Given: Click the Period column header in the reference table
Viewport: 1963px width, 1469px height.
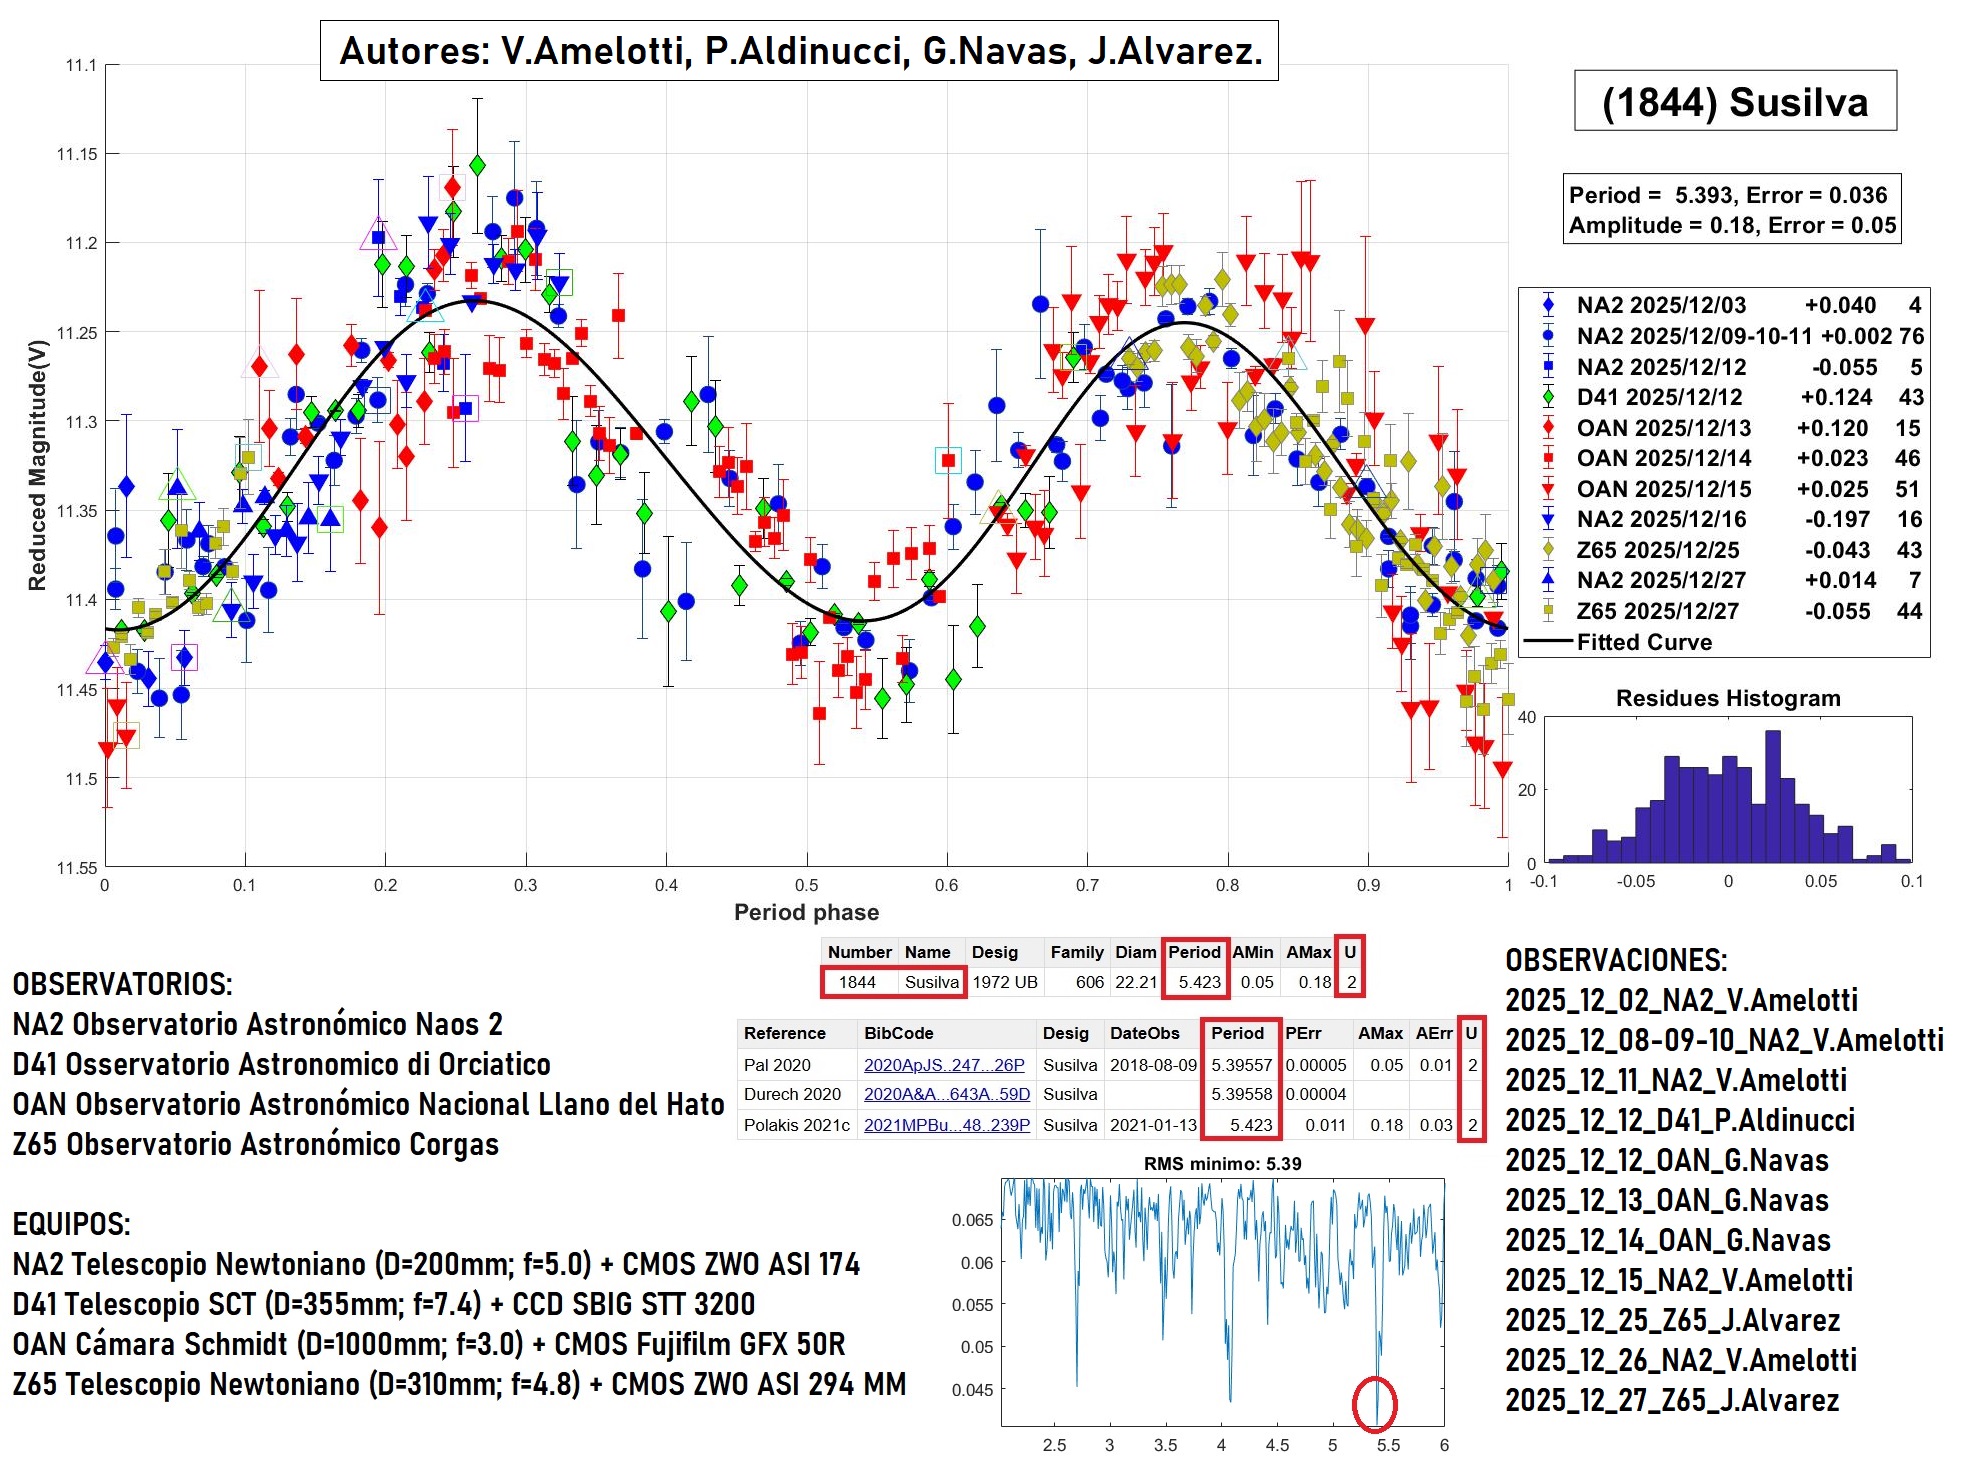Looking at the screenshot, I should pos(1237,1033).
